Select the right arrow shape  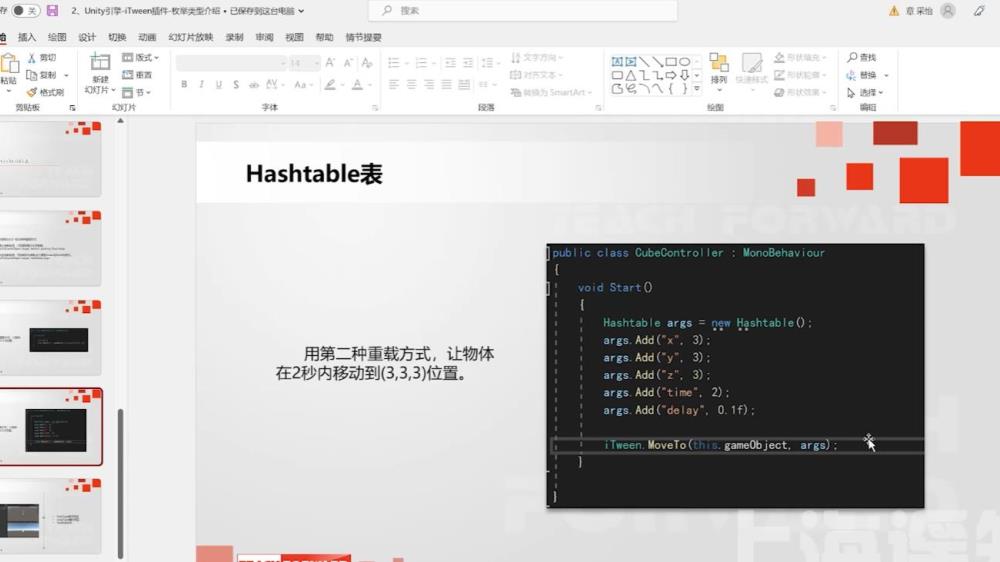[x=670, y=75]
